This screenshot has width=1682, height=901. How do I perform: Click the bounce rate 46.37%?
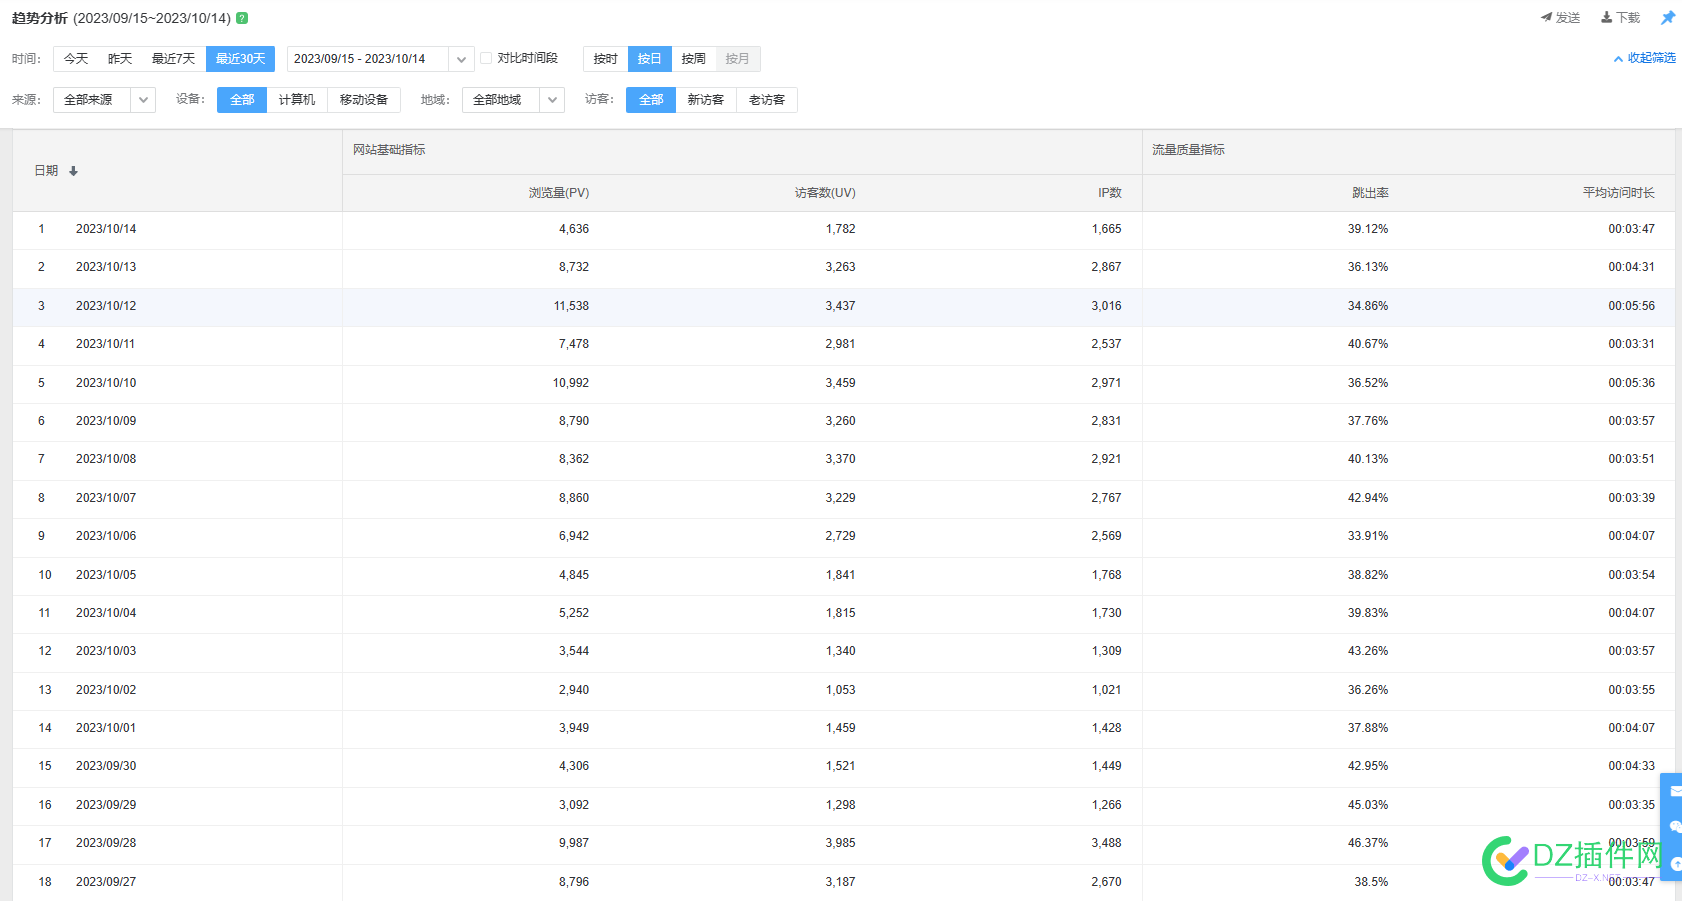click(1368, 843)
